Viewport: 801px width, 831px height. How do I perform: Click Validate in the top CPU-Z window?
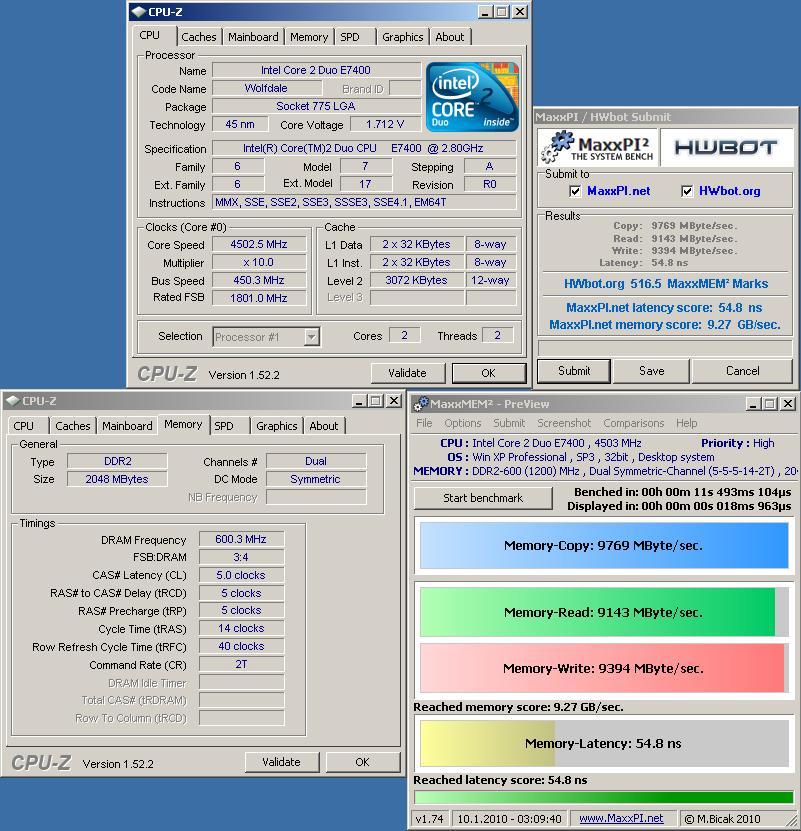(407, 373)
